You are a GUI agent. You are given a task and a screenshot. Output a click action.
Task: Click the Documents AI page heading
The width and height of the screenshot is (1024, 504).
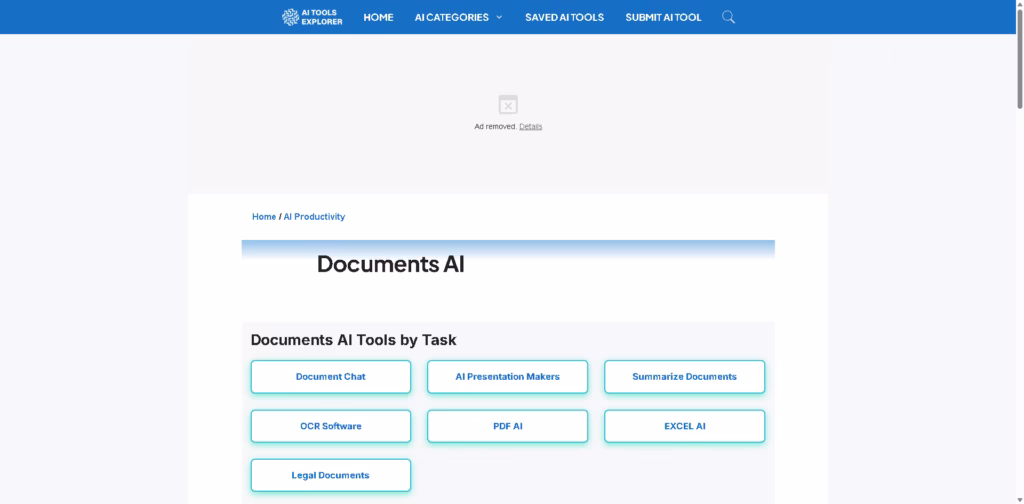click(x=391, y=264)
